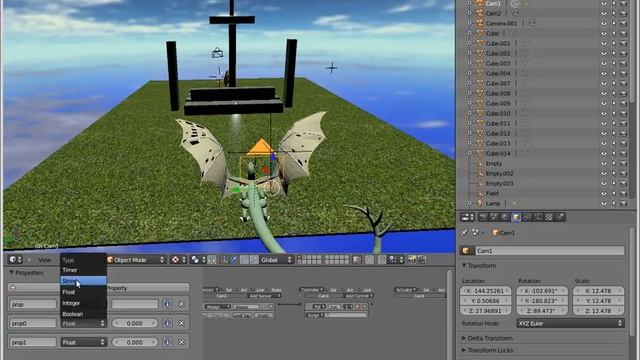This screenshot has height=360, width=640.
Task: Open the Render properties tab icon
Action: (483, 217)
